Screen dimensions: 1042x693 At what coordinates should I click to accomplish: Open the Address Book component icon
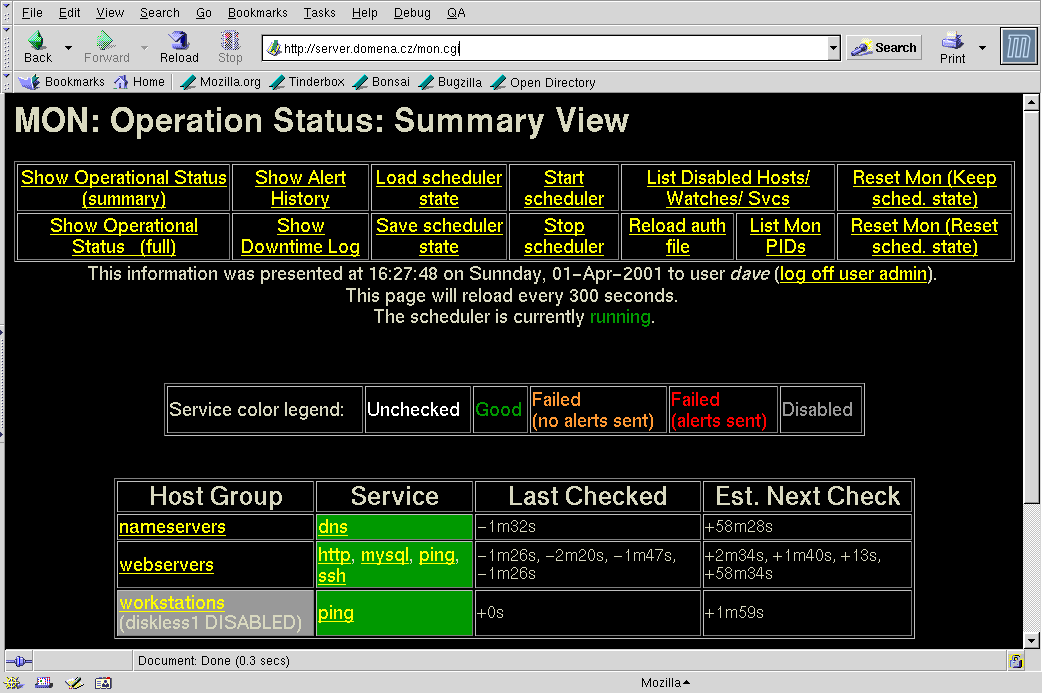[103, 683]
